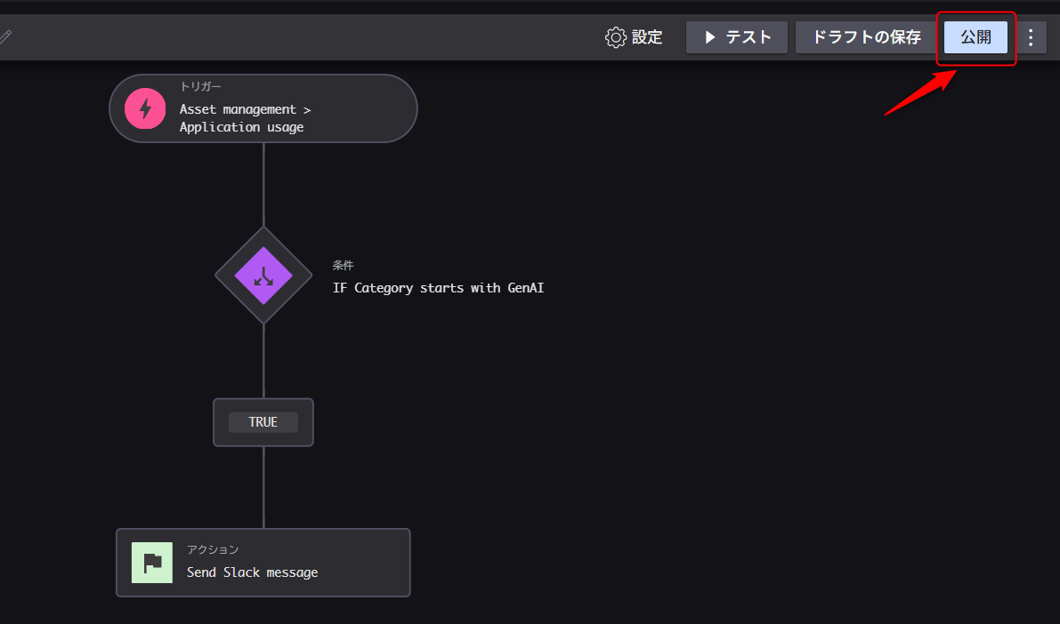Select the condition node icon on canvas

pos(262,275)
